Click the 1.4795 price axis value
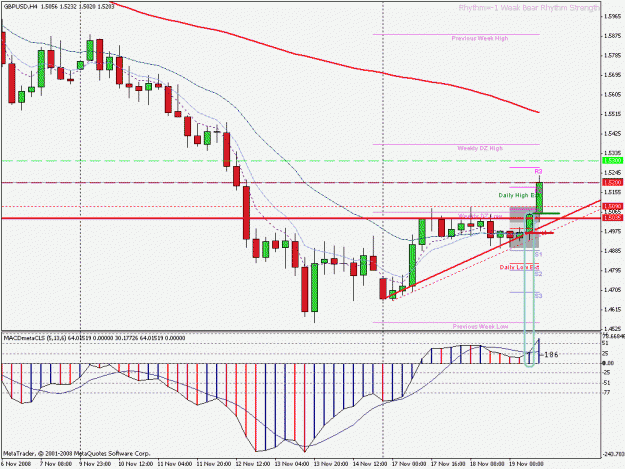Viewport: 625px width, 469px height. click(613, 270)
